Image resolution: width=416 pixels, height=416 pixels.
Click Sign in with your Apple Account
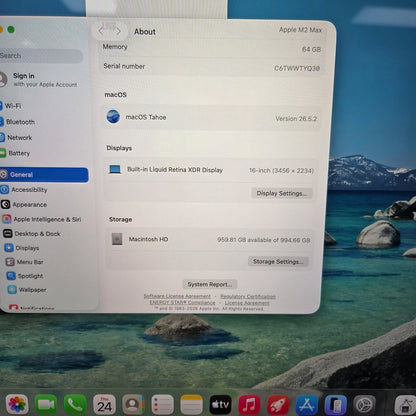(x=39, y=80)
